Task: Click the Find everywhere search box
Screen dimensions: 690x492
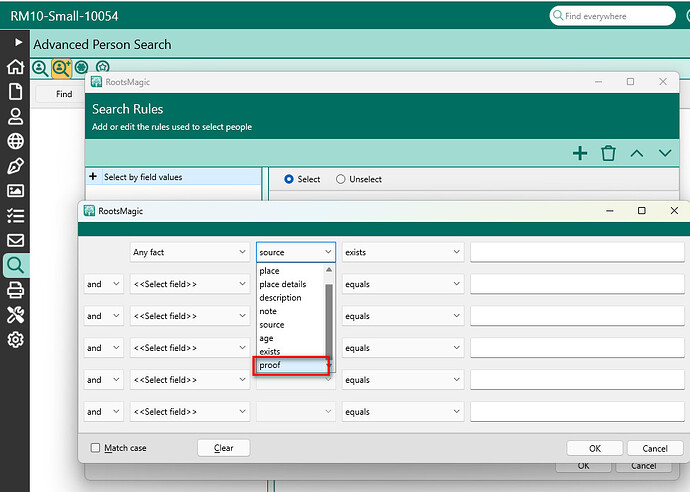Action: click(x=612, y=16)
